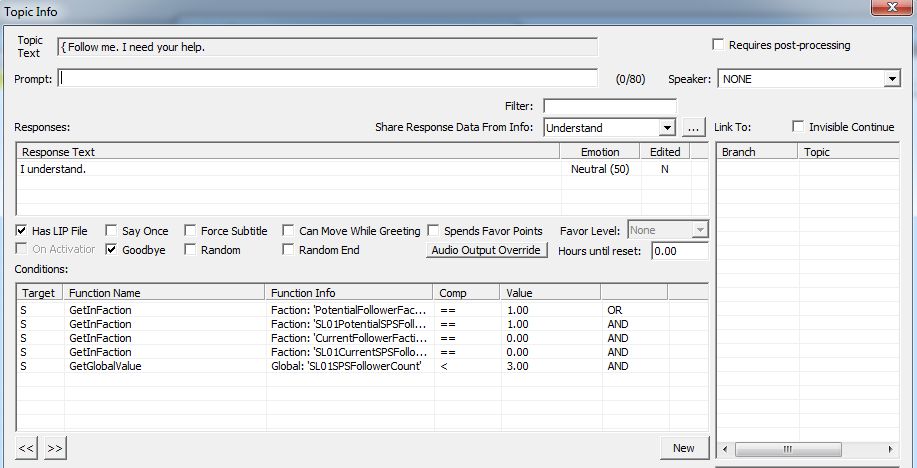Click the Value column header
The image size is (917, 468).
click(550, 292)
